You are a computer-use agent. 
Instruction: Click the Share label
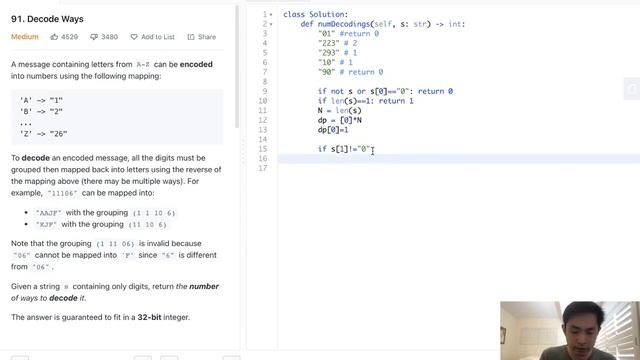click(207, 37)
